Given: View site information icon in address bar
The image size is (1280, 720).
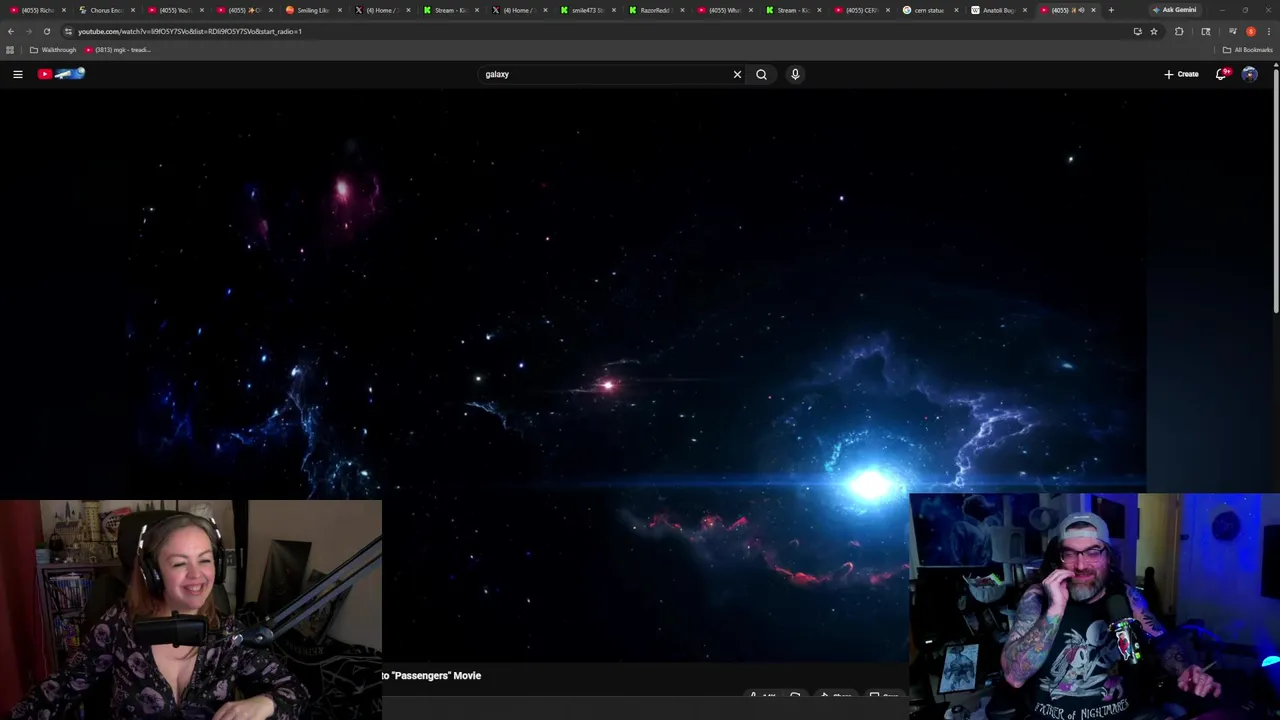Looking at the screenshot, I should tap(68, 31).
